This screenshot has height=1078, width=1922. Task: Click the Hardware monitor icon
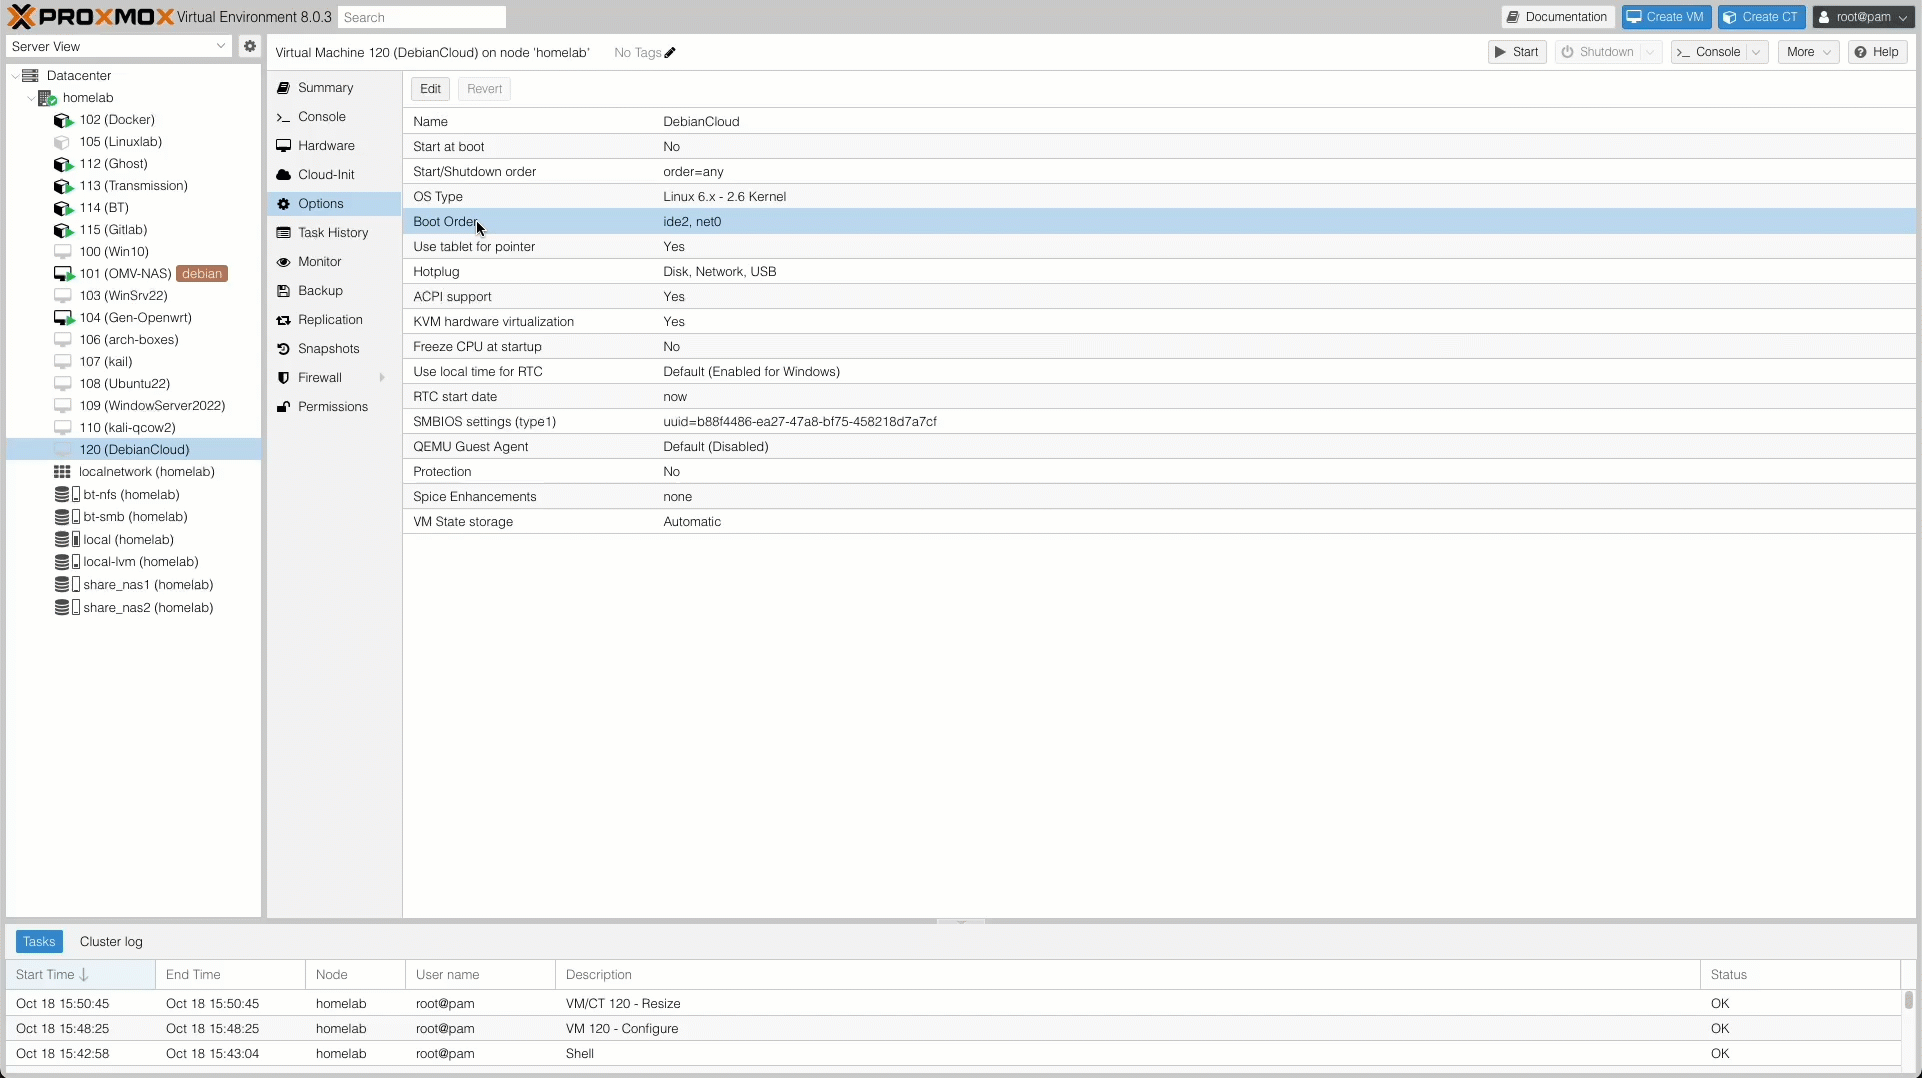[283, 146]
